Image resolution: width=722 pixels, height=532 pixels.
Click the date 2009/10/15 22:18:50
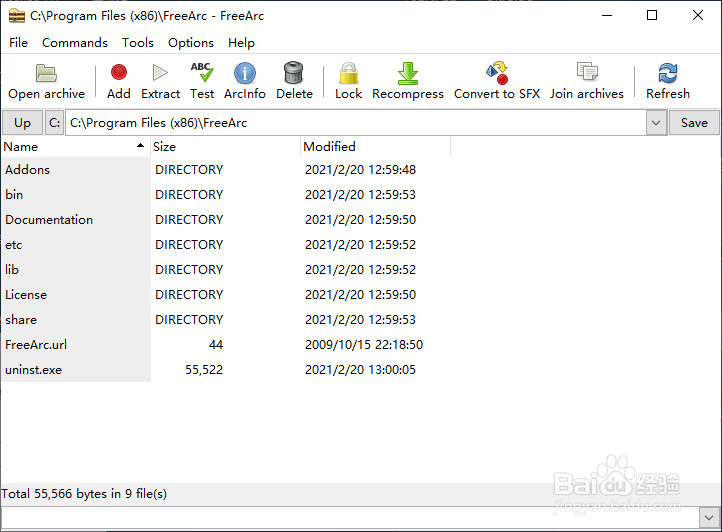tap(364, 345)
